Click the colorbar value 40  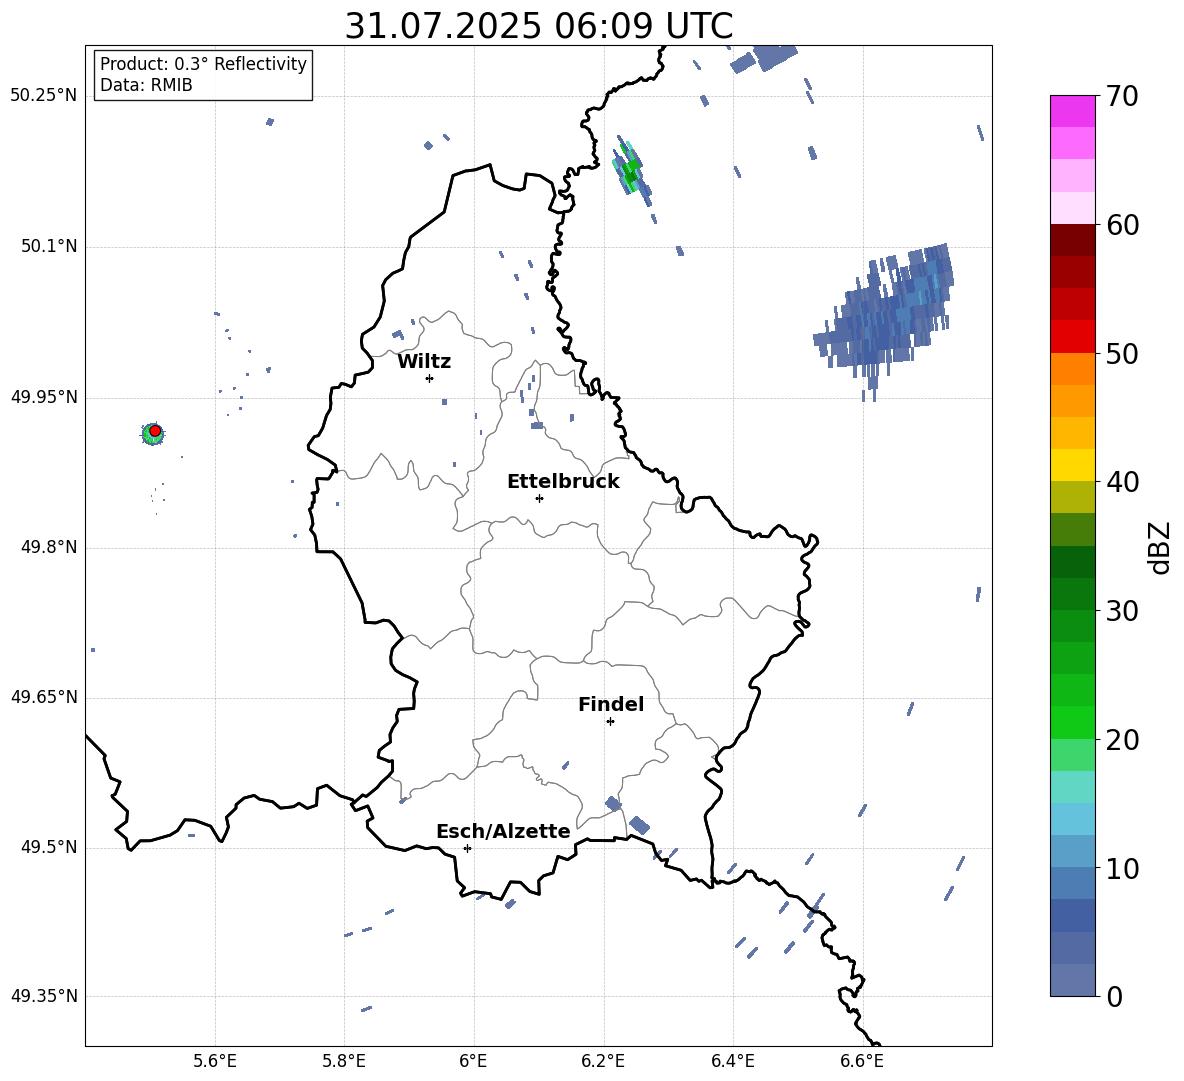click(x=1122, y=482)
